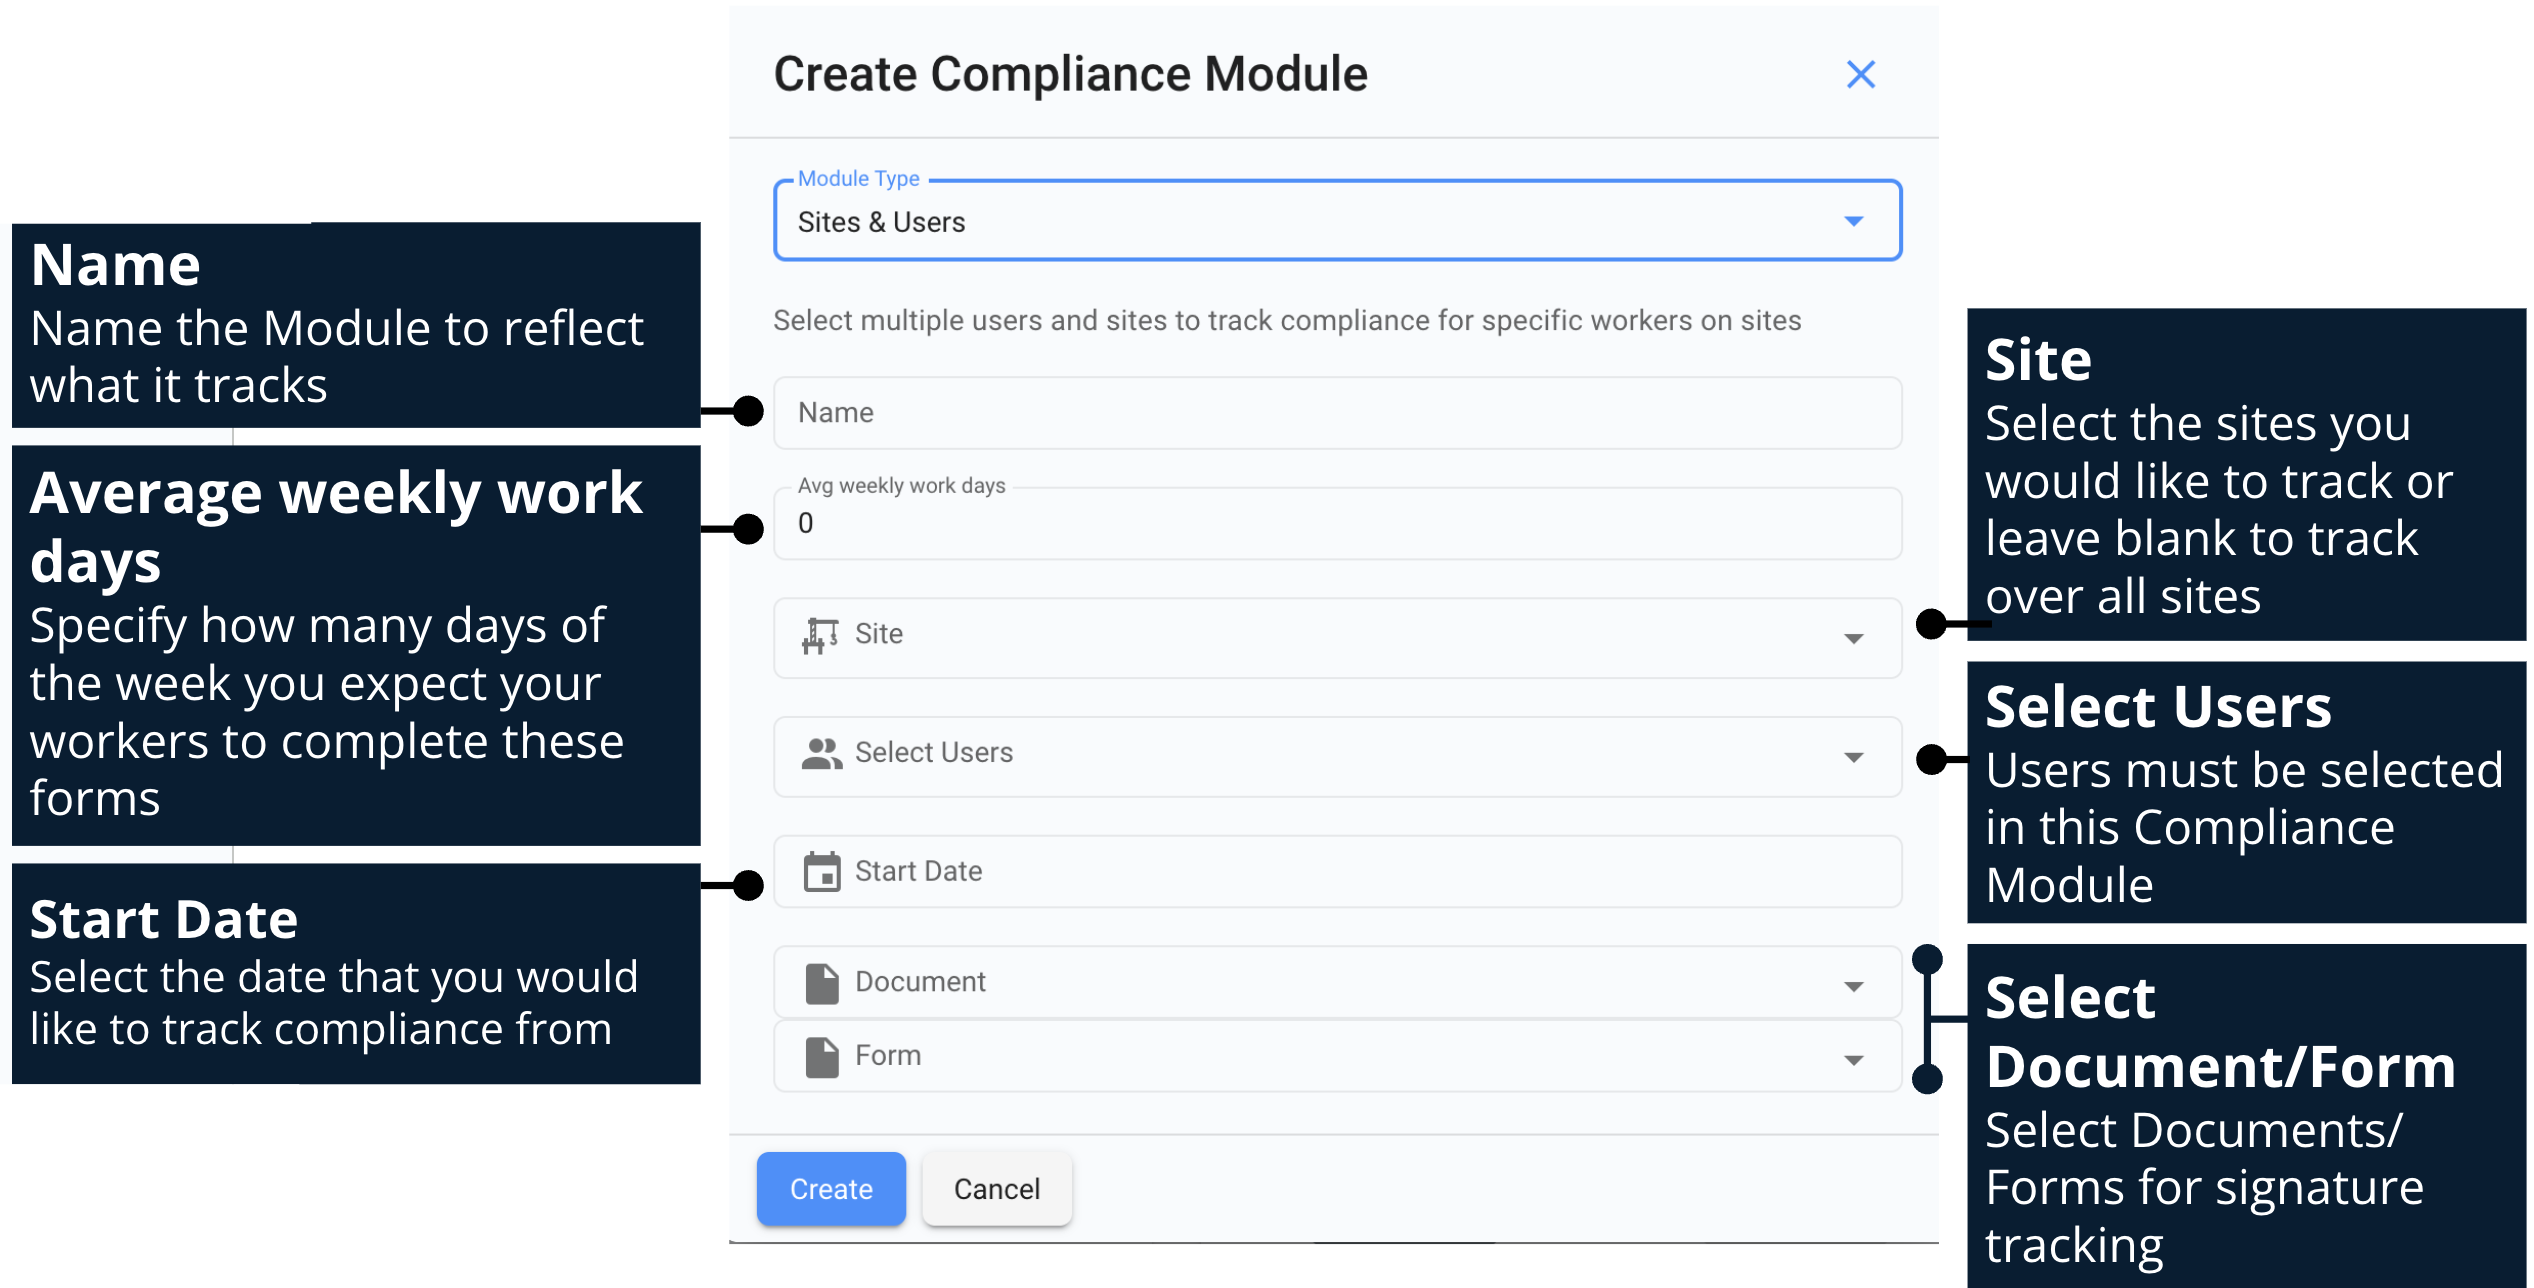Expand the Form dropdown arrow
This screenshot has width=2534, height=1288.
click(1853, 1060)
